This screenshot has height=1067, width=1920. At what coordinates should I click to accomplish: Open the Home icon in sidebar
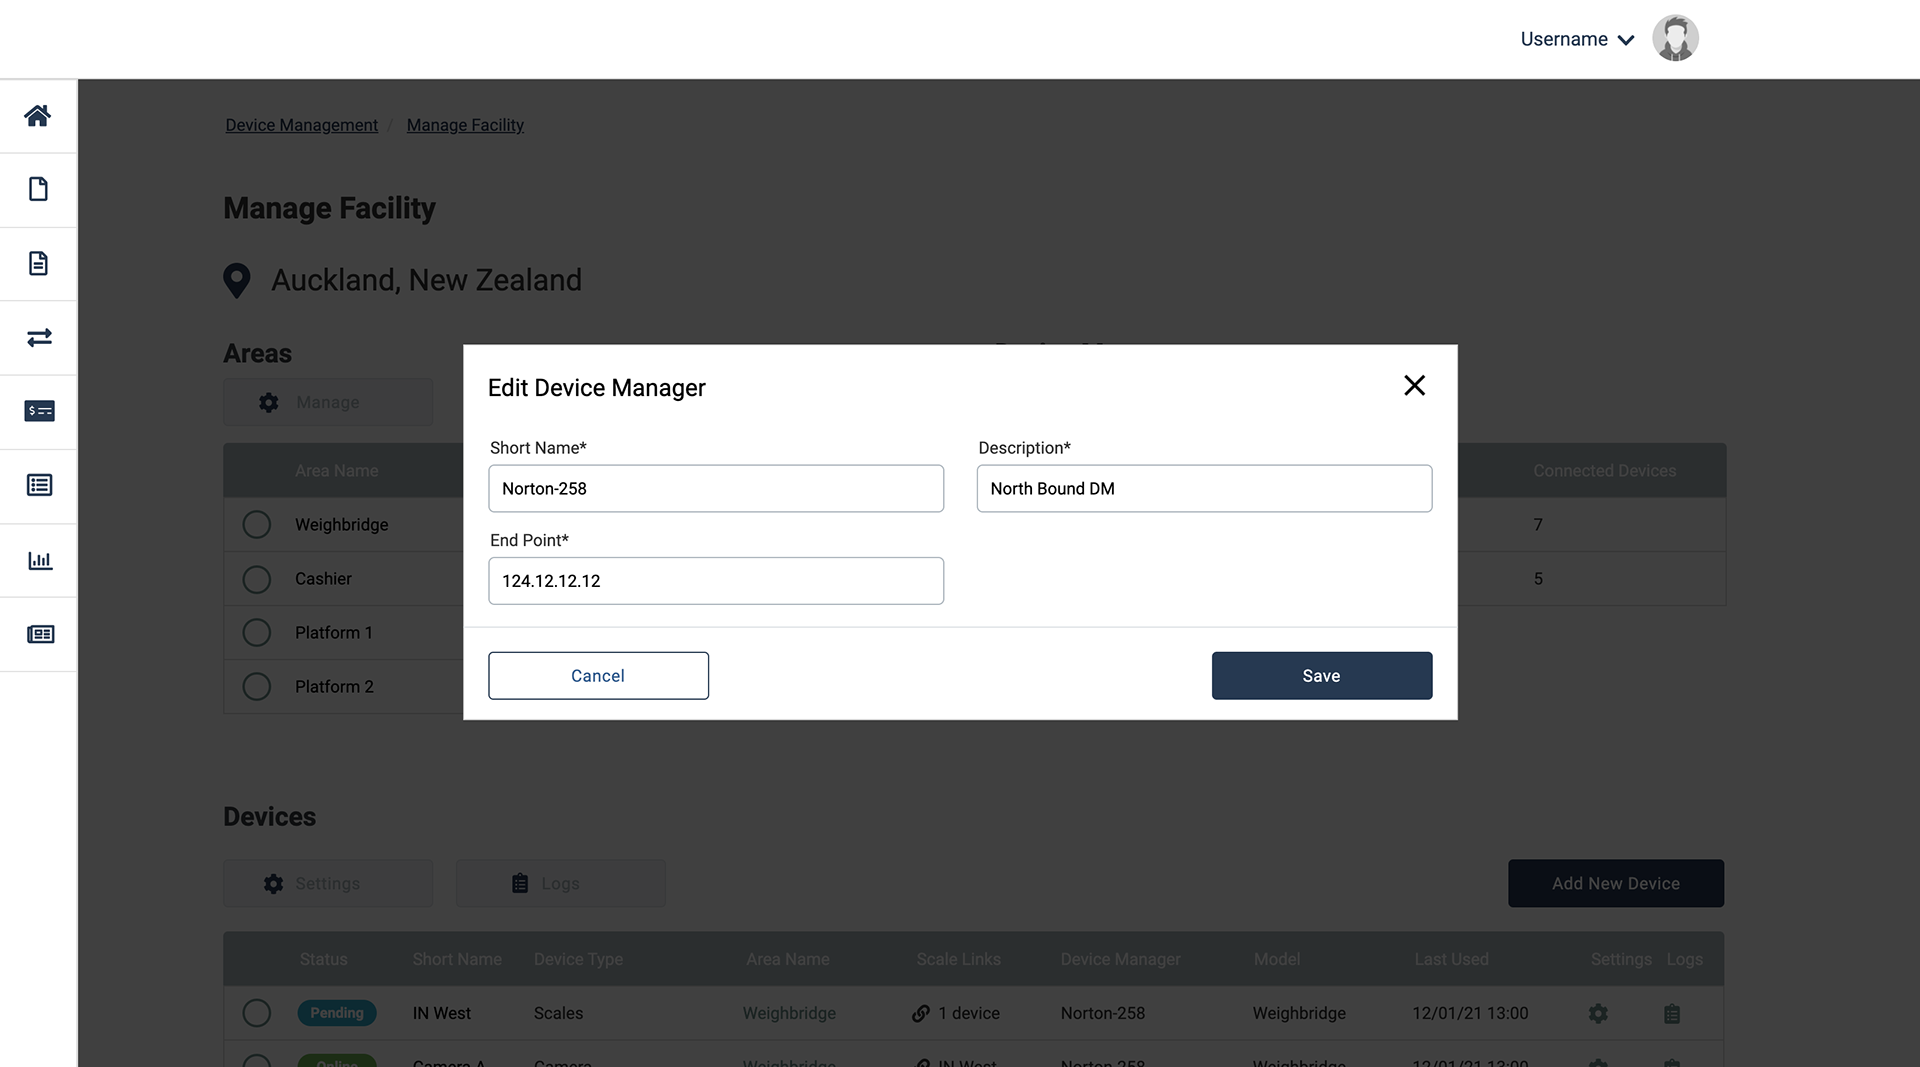[38, 115]
